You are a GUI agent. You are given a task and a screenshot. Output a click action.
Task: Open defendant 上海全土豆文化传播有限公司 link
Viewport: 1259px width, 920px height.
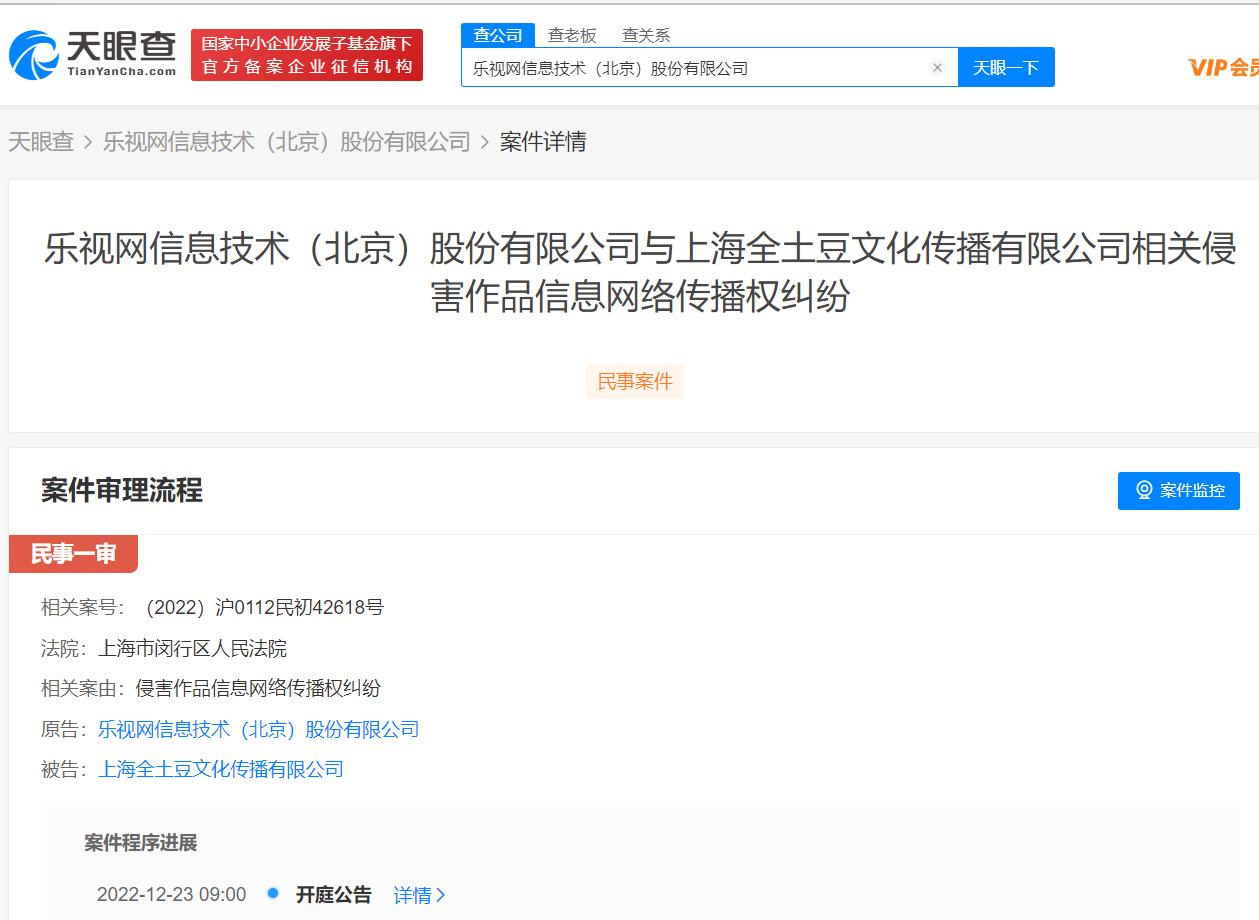pos(221,769)
